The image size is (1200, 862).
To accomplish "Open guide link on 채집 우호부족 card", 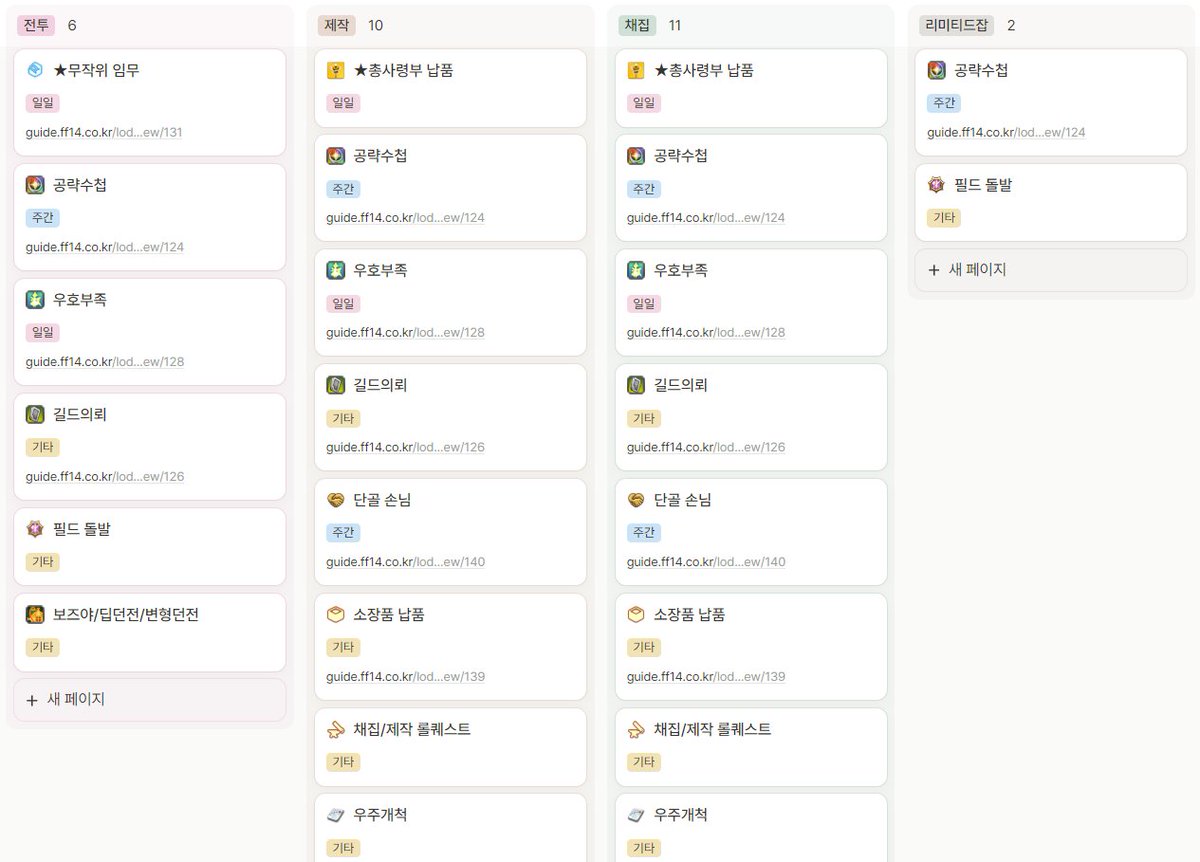I will (706, 333).
